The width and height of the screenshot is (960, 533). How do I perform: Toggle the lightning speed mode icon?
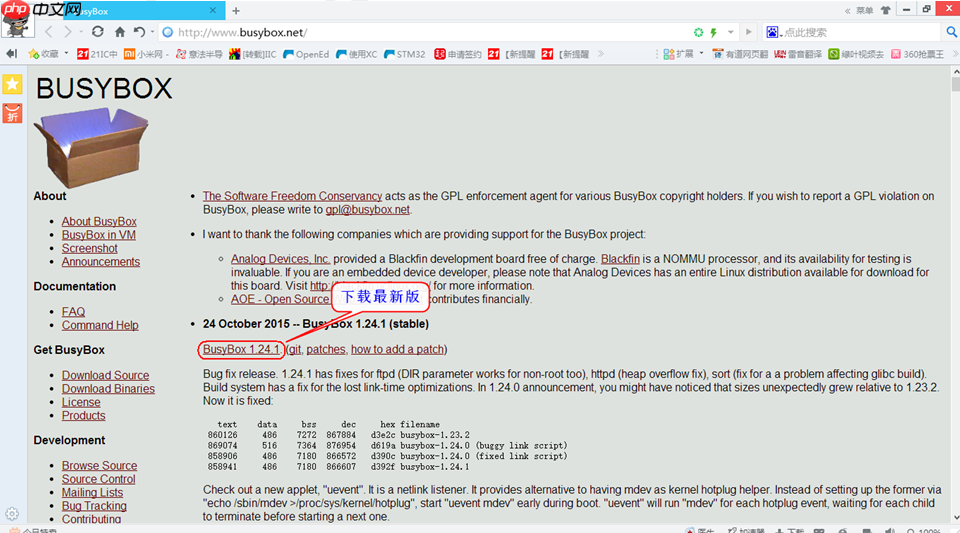point(714,32)
